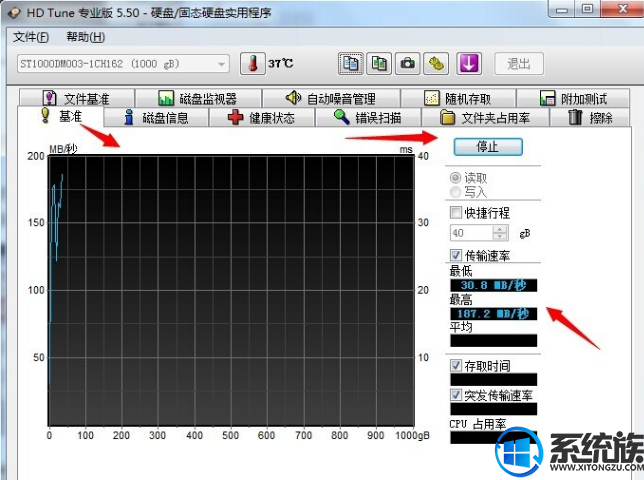Click the Exit (退出) button

[519, 64]
